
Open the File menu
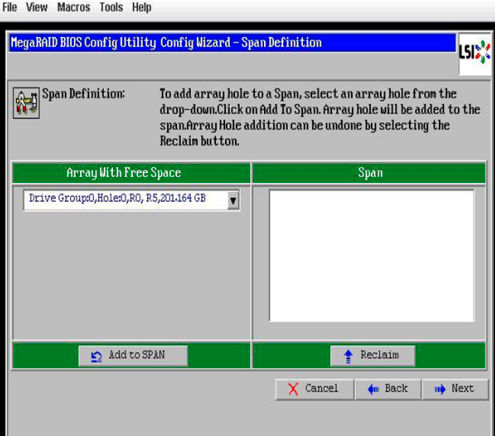point(10,7)
